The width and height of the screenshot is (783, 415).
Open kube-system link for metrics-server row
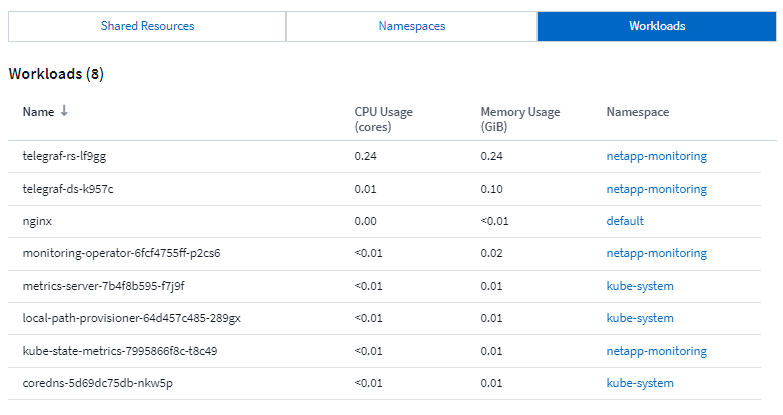tap(640, 286)
